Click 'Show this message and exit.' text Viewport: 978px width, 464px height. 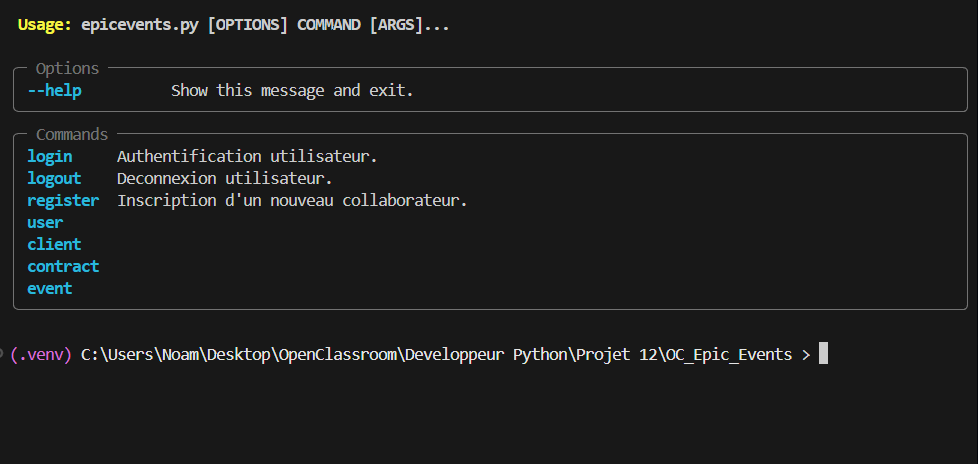(x=292, y=91)
